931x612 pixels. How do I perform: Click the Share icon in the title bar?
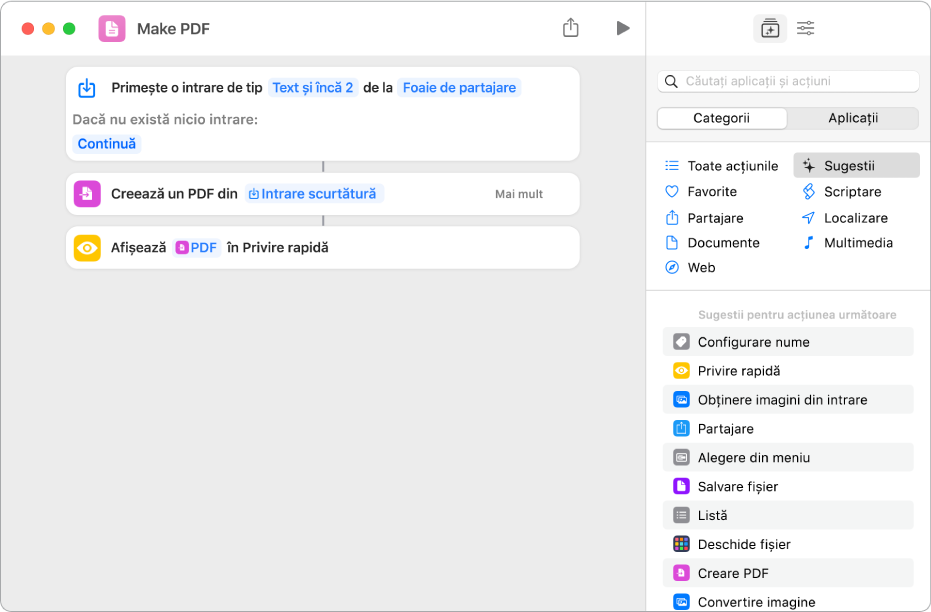(x=571, y=28)
